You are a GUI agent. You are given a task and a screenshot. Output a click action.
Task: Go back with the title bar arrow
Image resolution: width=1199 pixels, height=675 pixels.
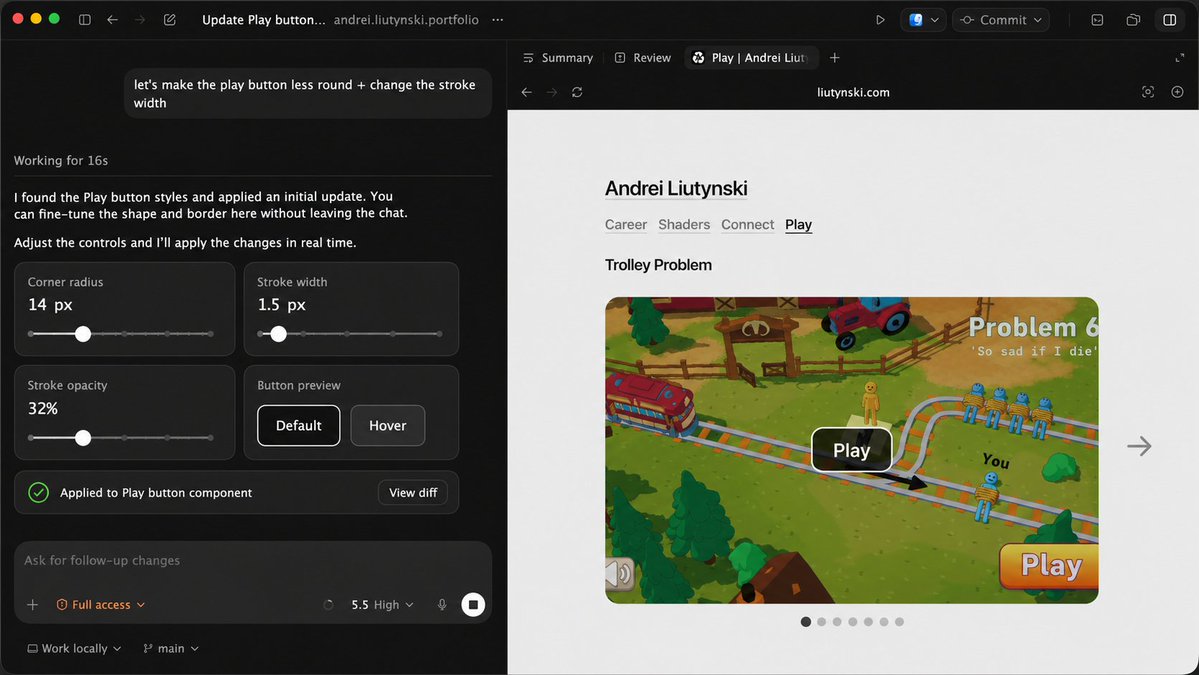pos(112,20)
